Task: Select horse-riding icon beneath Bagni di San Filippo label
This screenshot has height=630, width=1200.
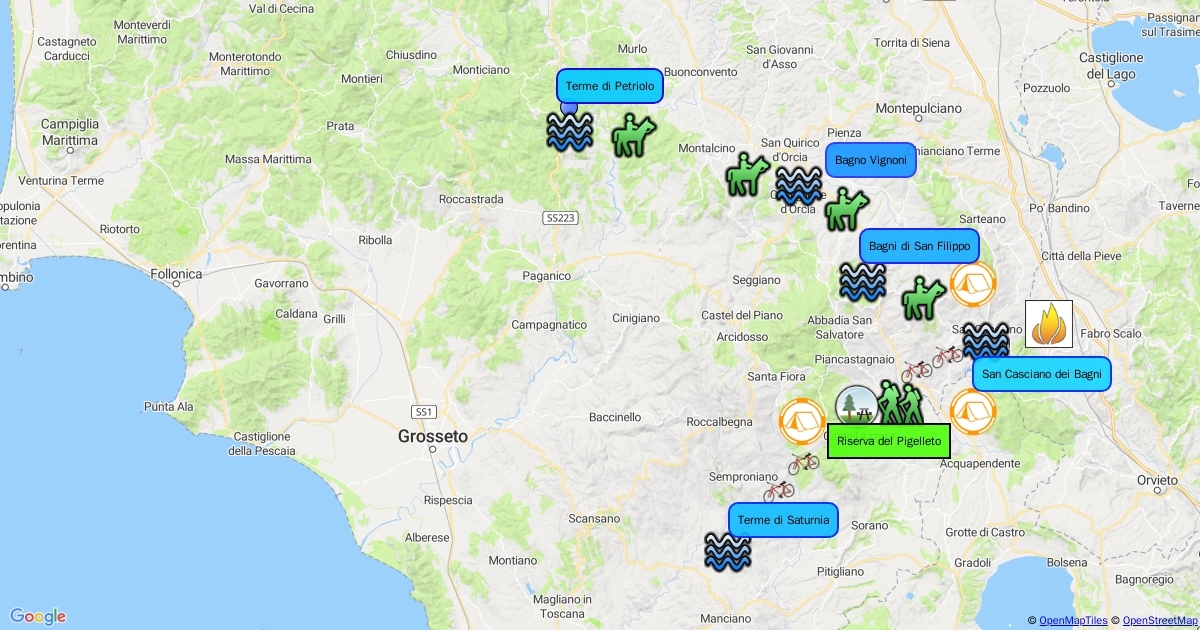Action: click(924, 298)
